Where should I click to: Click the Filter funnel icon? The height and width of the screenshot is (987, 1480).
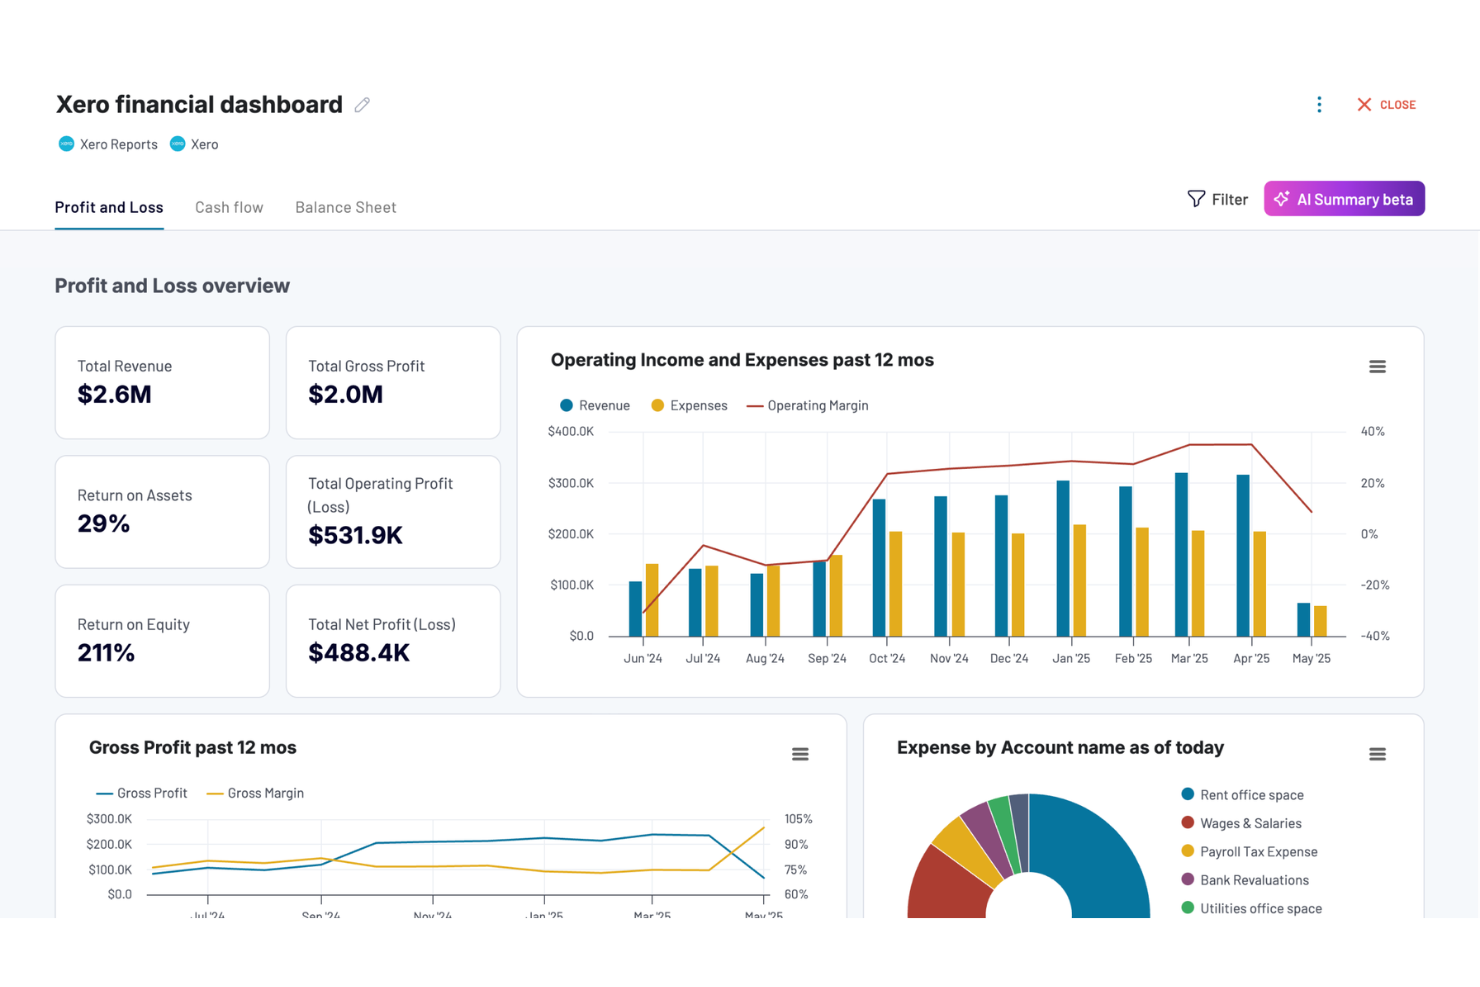(x=1197, y=198)
